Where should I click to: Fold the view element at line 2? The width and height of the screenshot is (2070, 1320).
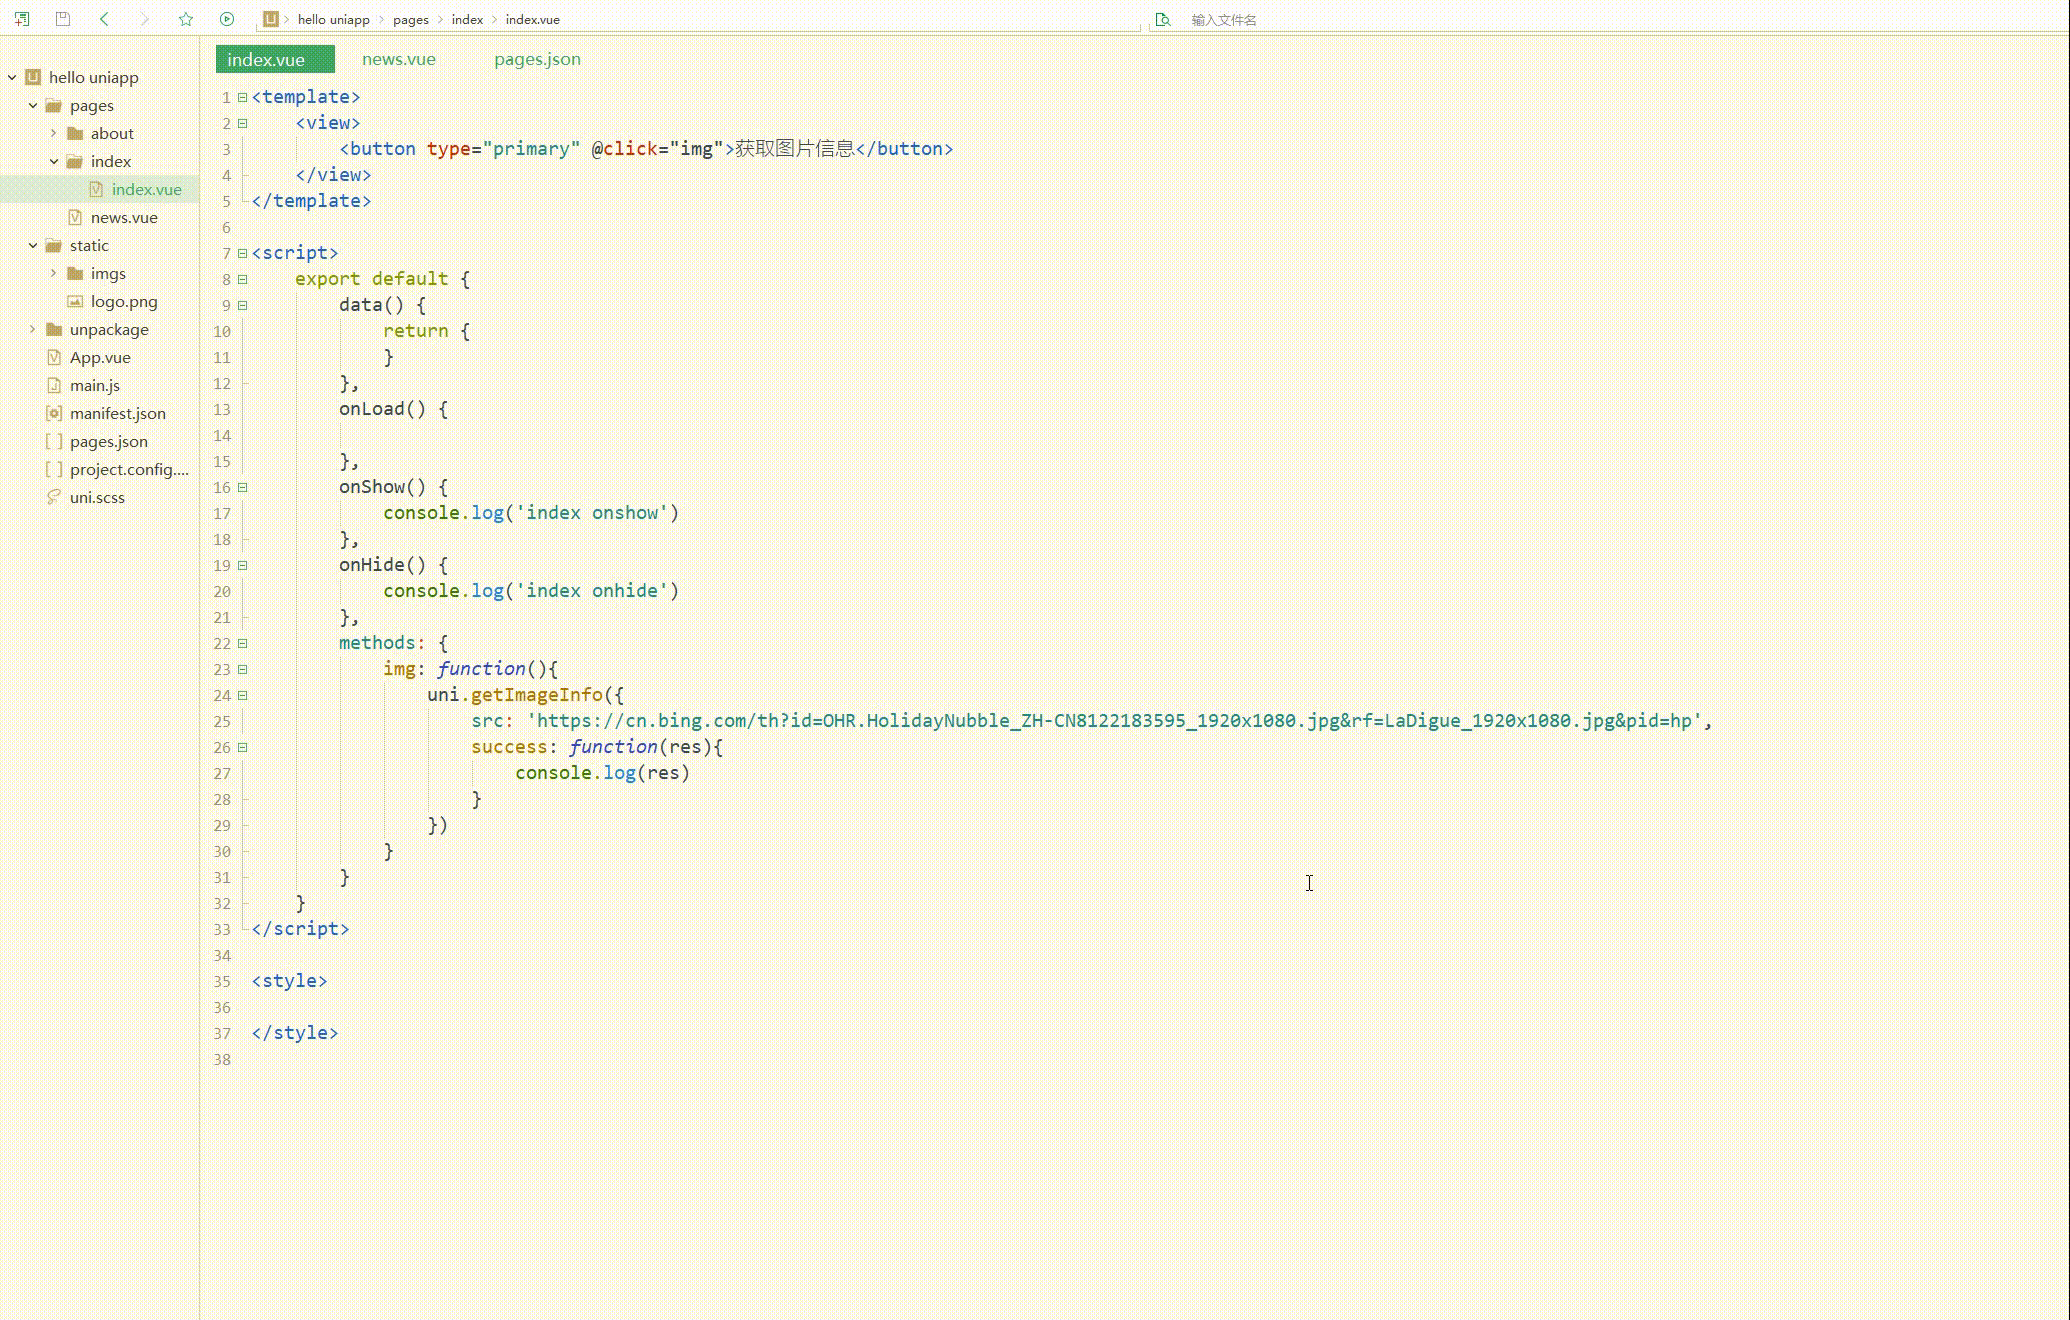coord(242,123)
